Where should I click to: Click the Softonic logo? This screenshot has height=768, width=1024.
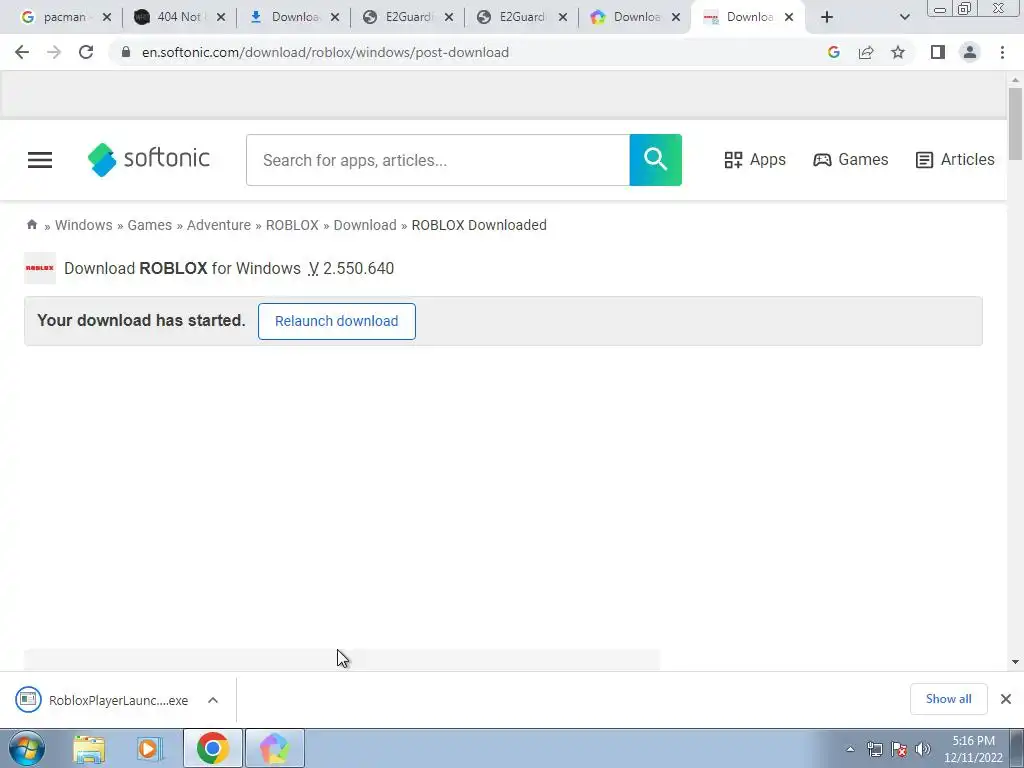(x=149, y=159)
